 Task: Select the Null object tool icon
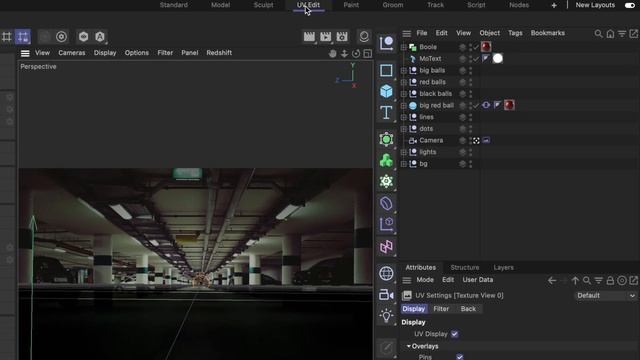[386, 43]
